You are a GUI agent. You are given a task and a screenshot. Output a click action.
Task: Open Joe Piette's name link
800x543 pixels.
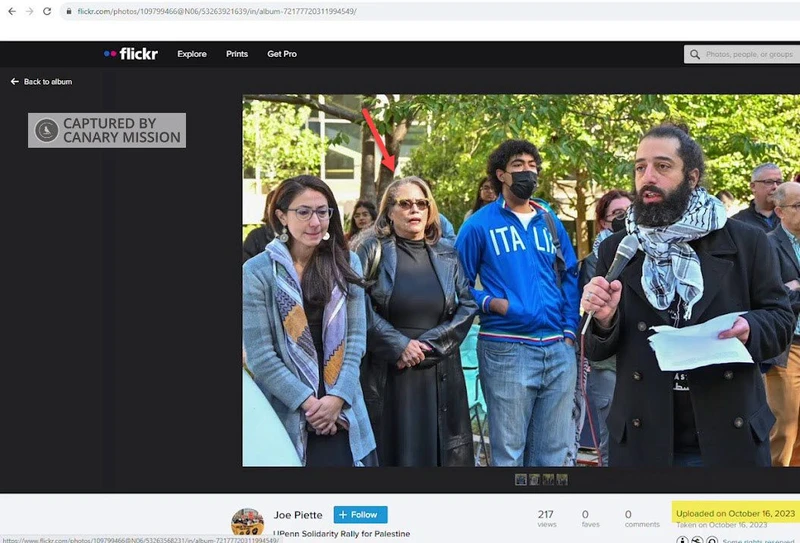(298, 515)
